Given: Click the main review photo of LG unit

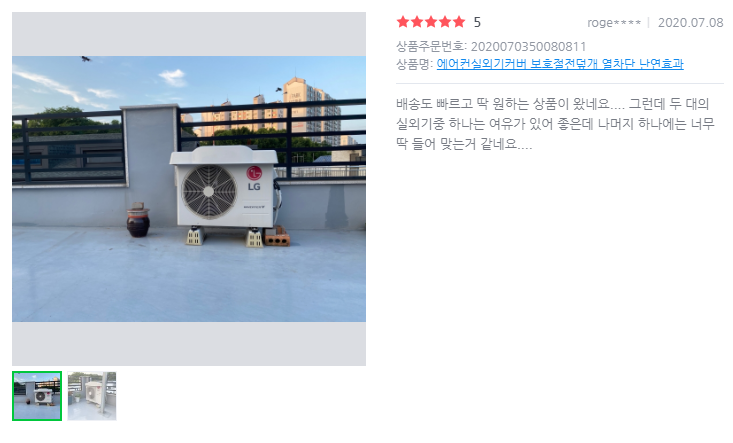Looking at the screenshot, I should (189, 189).
